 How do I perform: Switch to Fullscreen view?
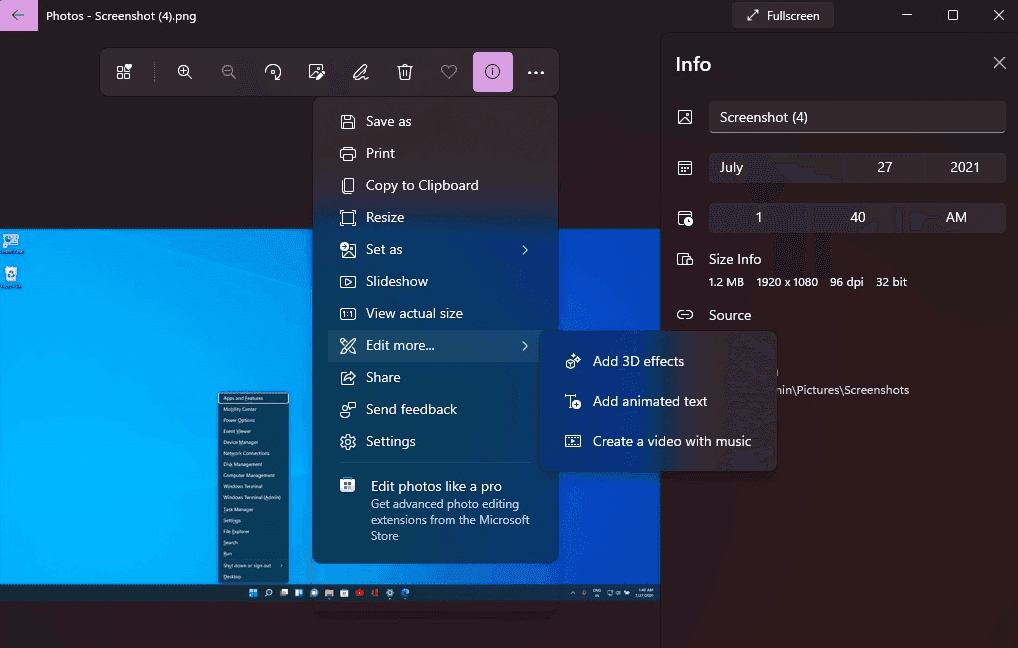pyautogui.click(x=782, y=16)
